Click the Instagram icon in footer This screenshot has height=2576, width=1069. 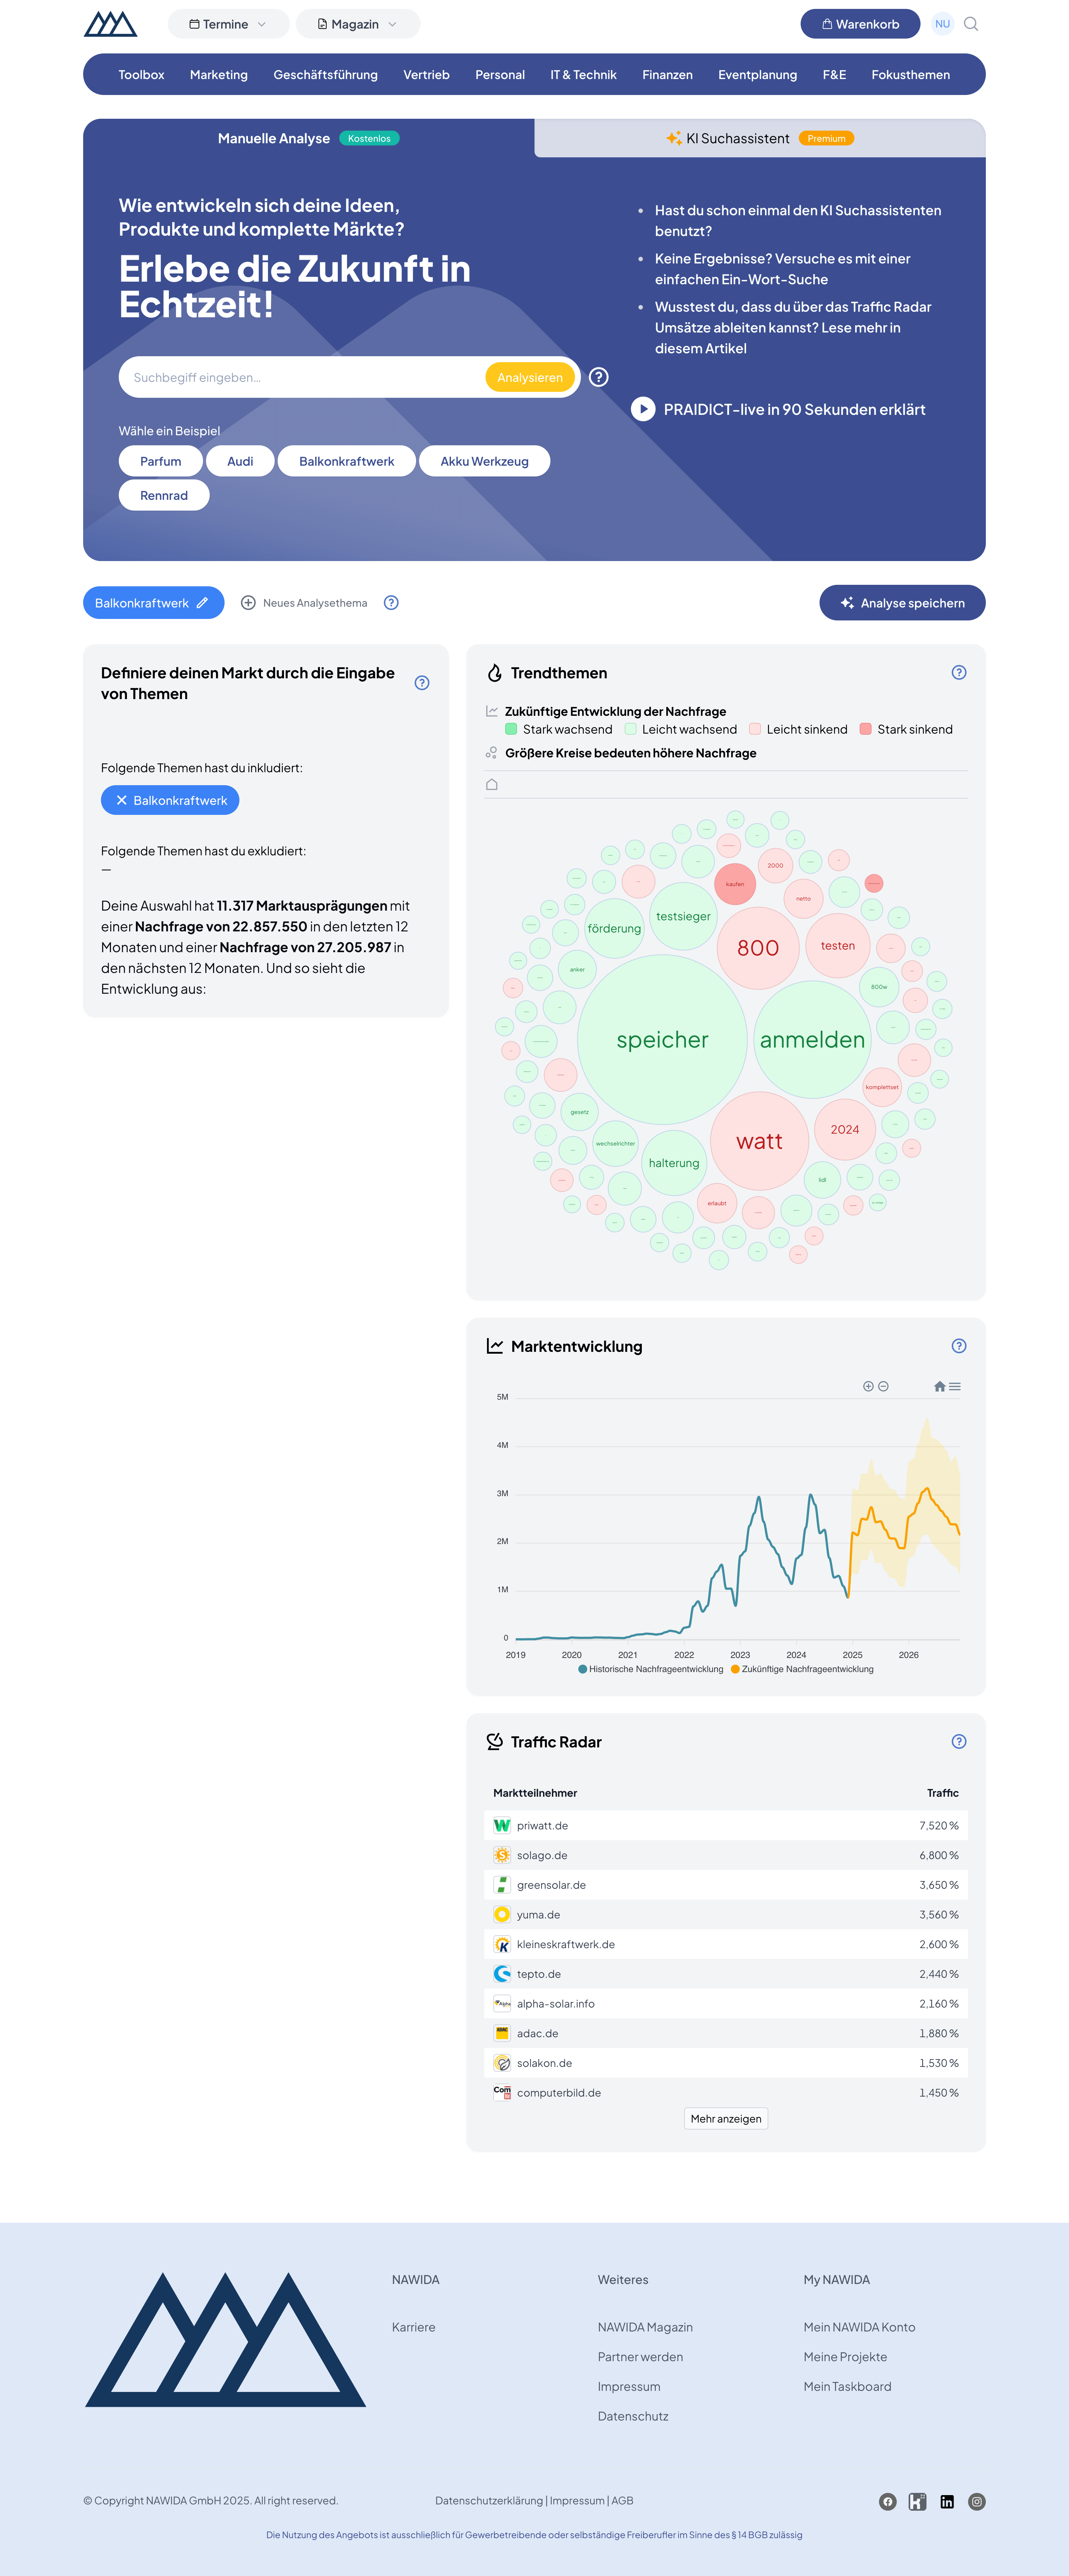point(977,2501)
